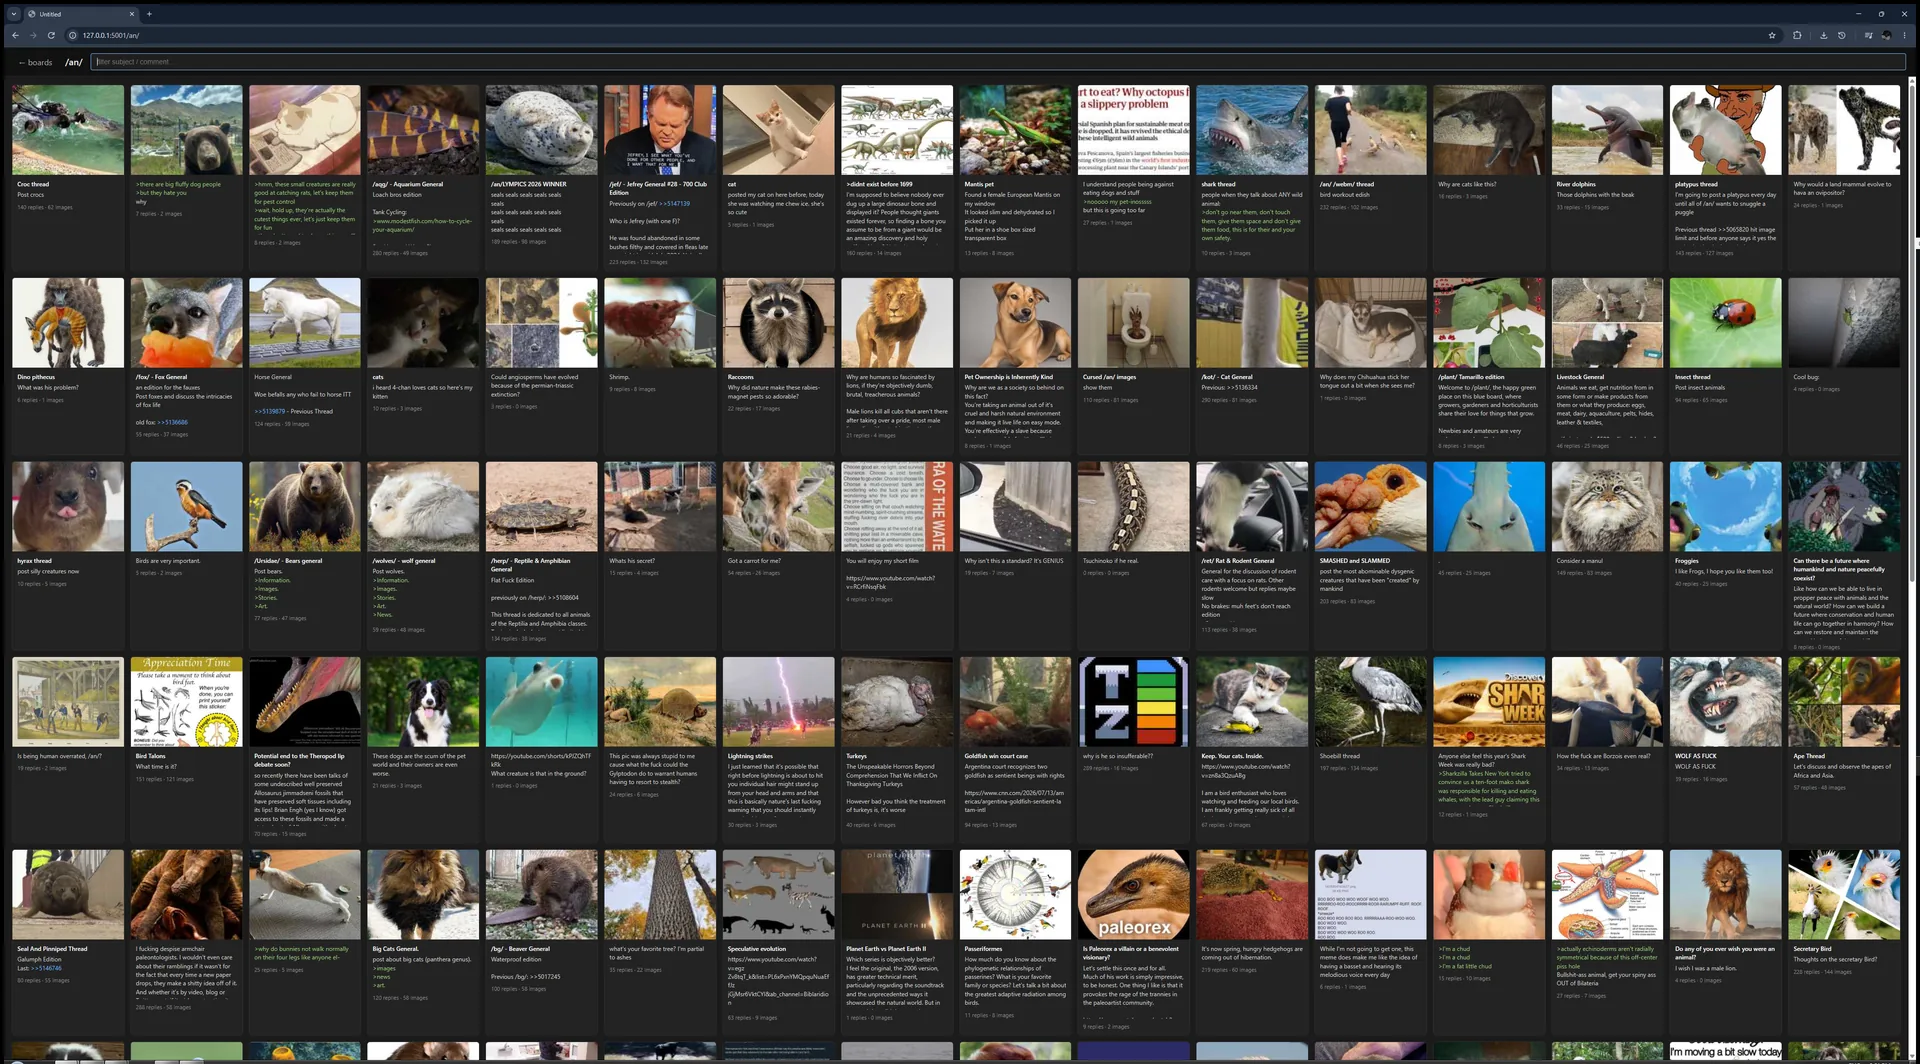Image resolution: width=1920 pixels, height=1064 pixels.
Task: Close the Untitled tab
Action: (131, 14)
